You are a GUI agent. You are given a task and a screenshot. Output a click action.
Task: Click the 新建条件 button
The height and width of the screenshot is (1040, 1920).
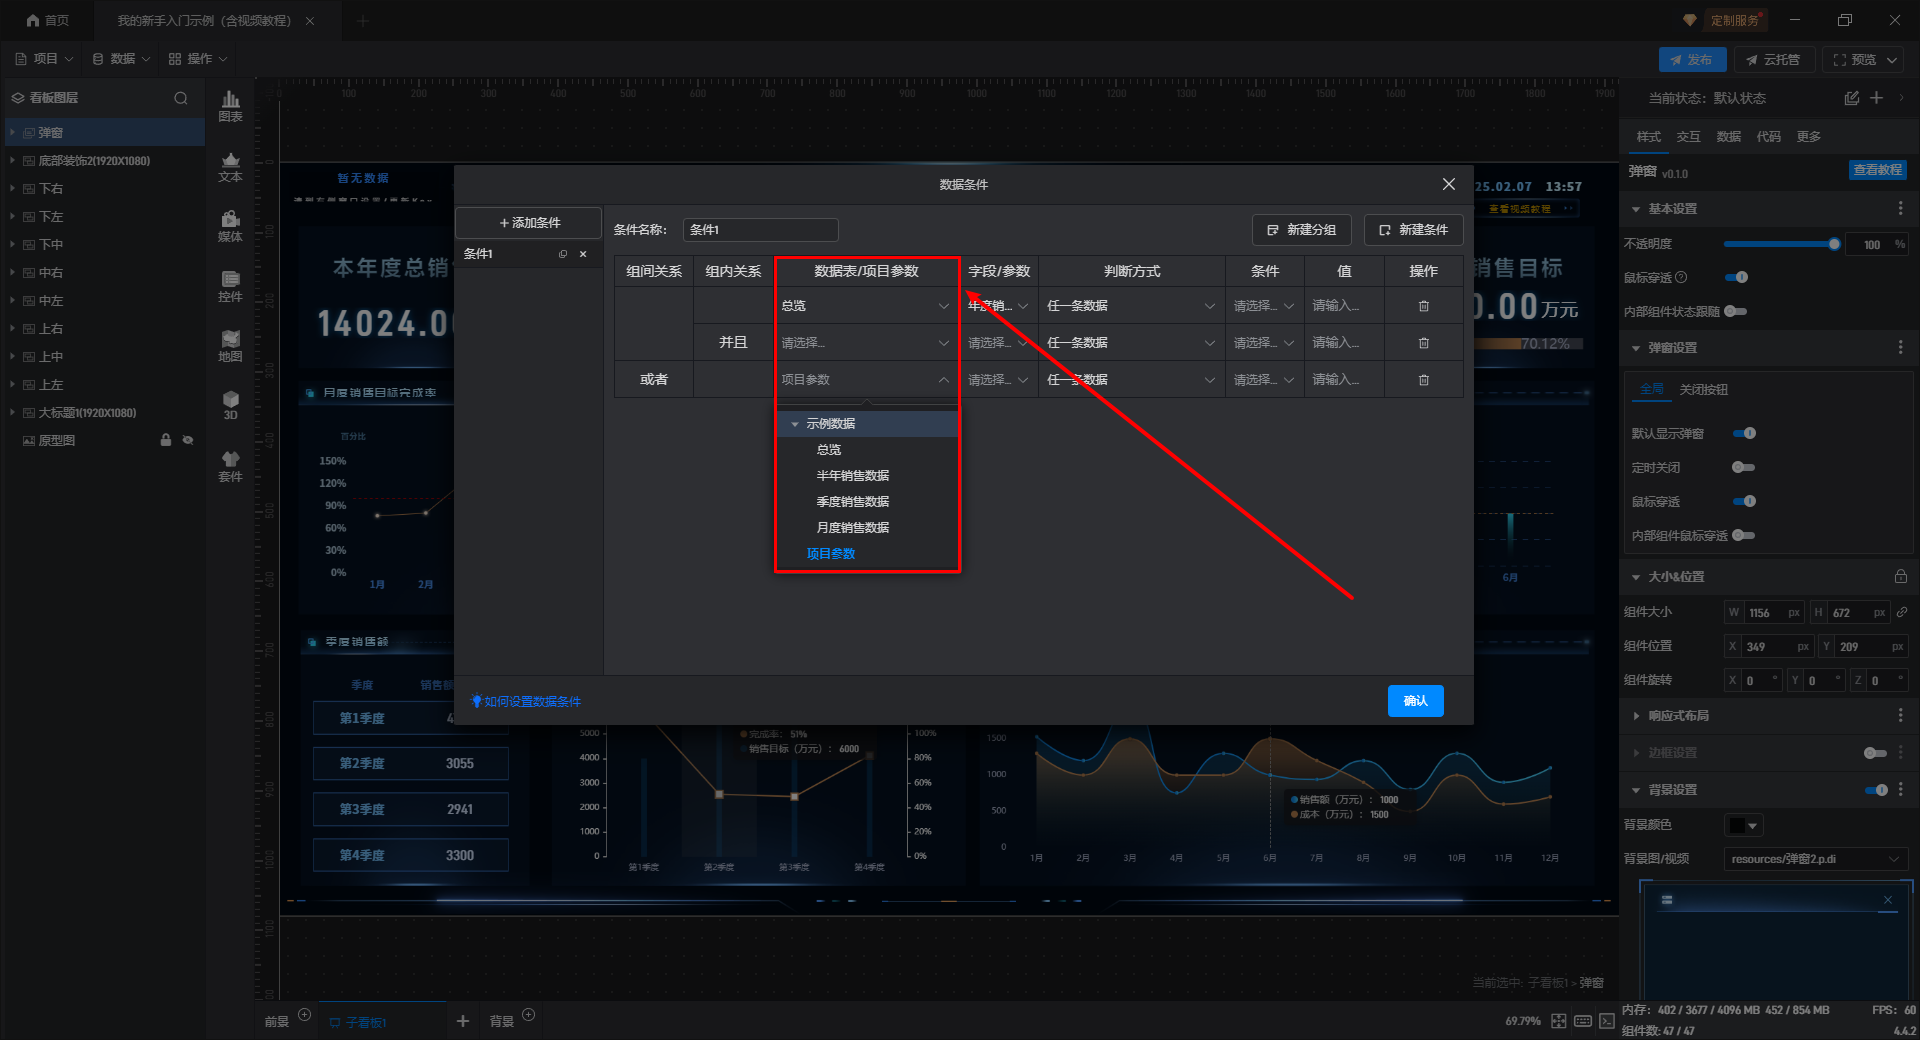click(1413, 230)
